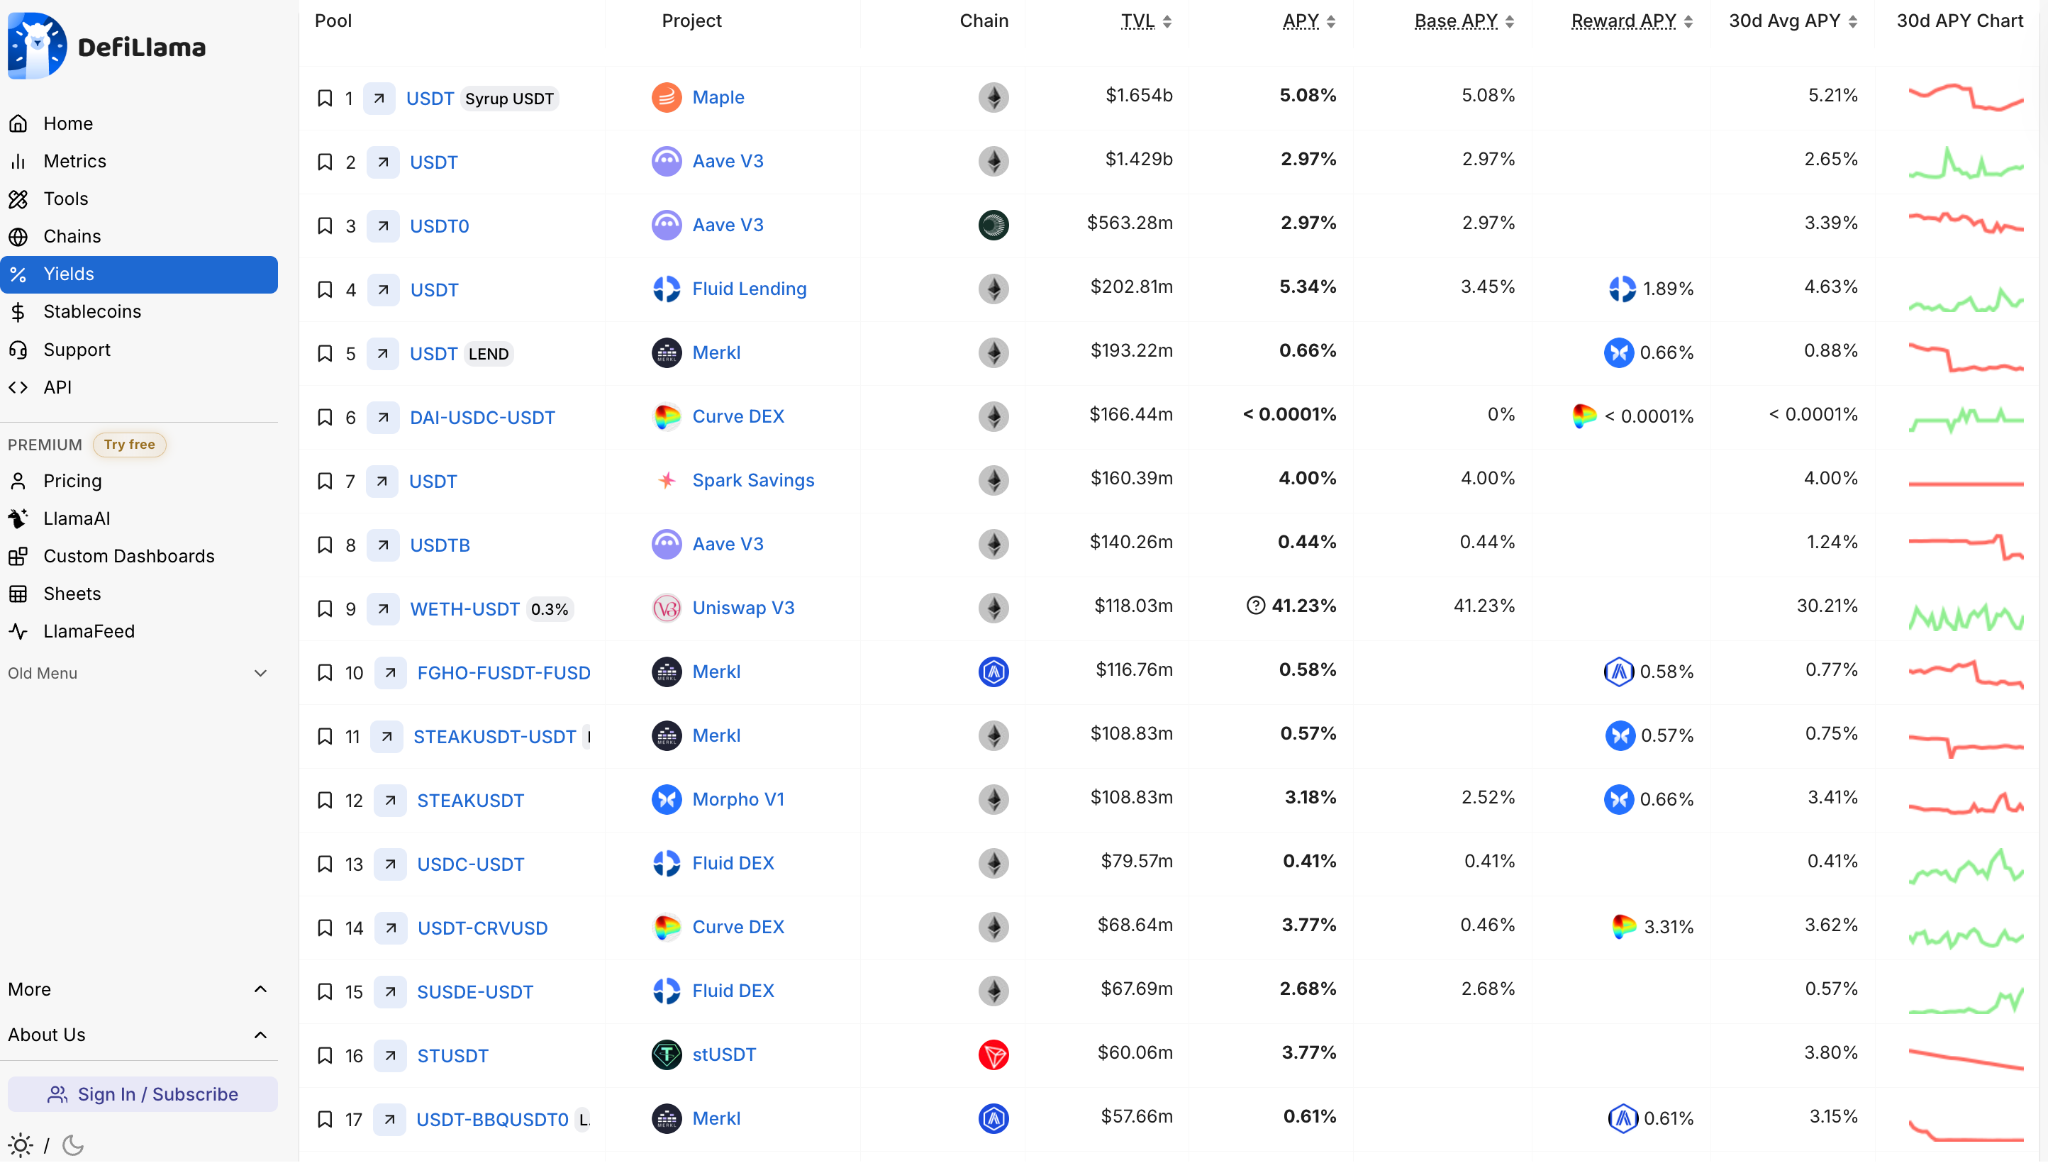Image resolution: width=2048 pixels, height=1162 pixels.
Task: Click the Sign In / Subscribe button
Action: [x=143, y=1094]
